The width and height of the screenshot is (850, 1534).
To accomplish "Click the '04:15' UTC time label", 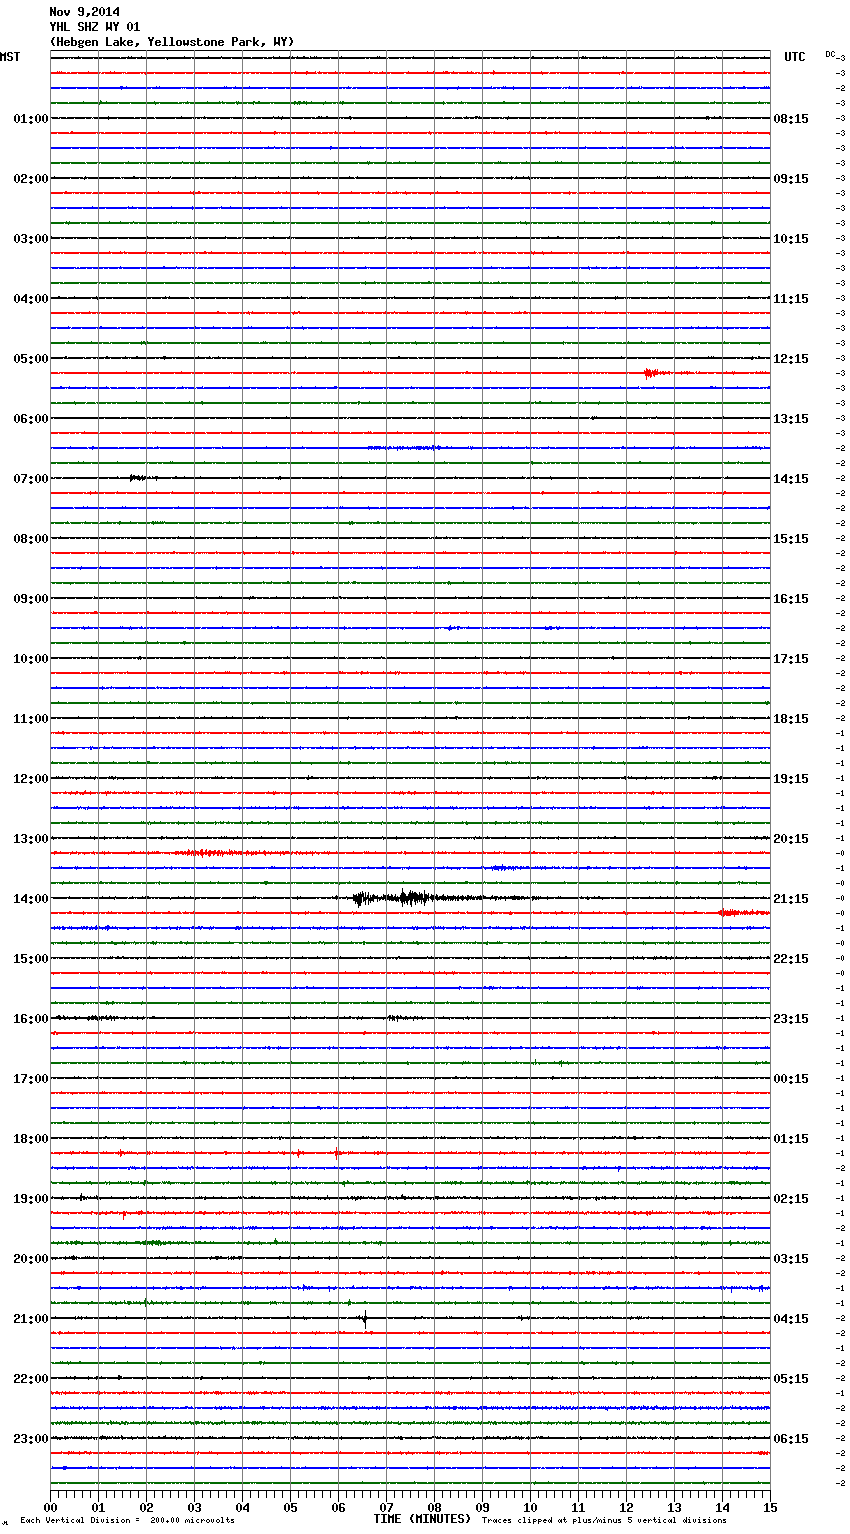I will tap(791, 1319).
